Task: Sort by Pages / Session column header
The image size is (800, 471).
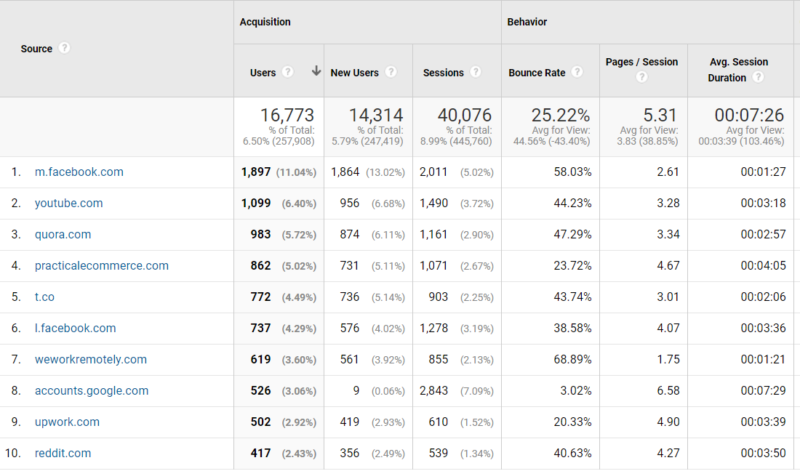Action: tap(642, 62)
